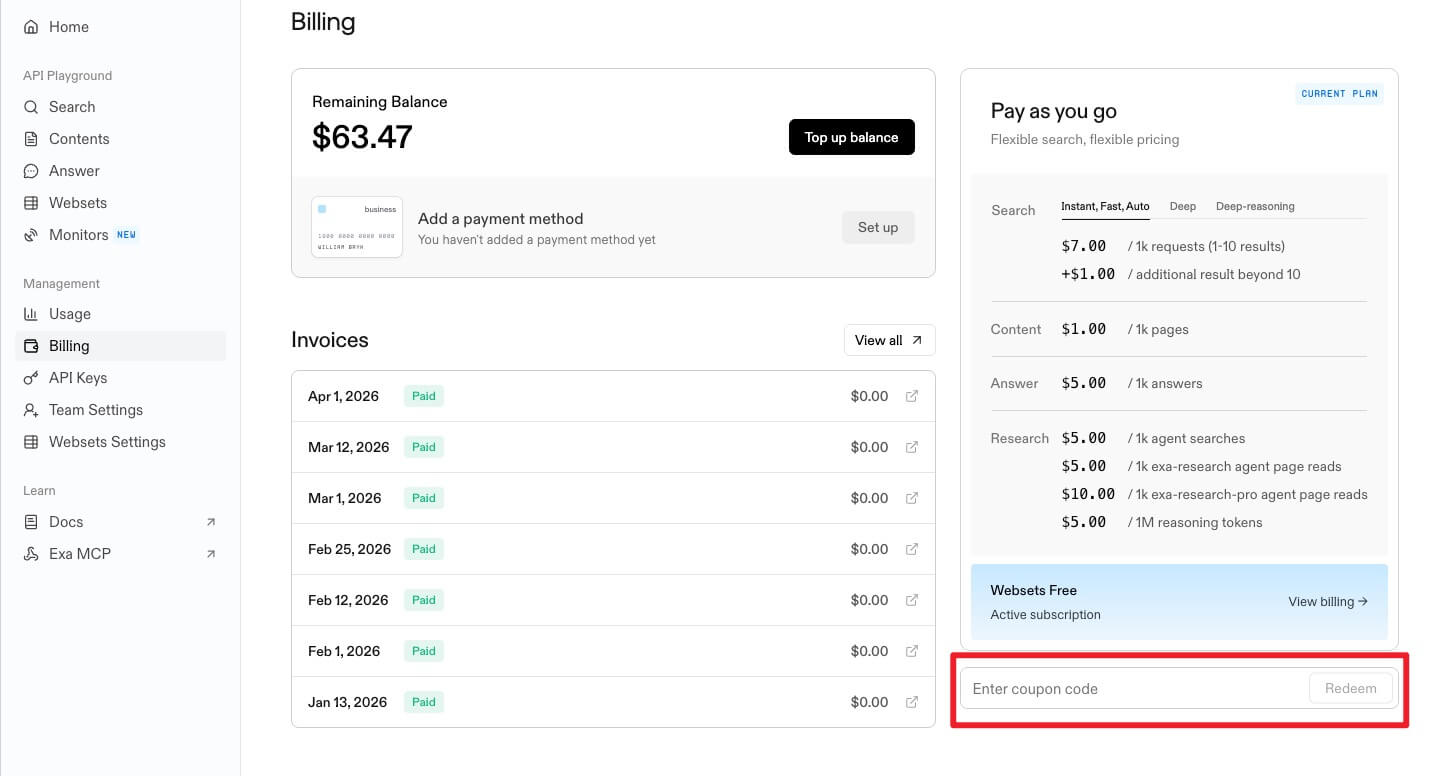This screenshot has height=776, width=1432.
Task: Click the $7.00 search price value
Action: [1084, 246]
